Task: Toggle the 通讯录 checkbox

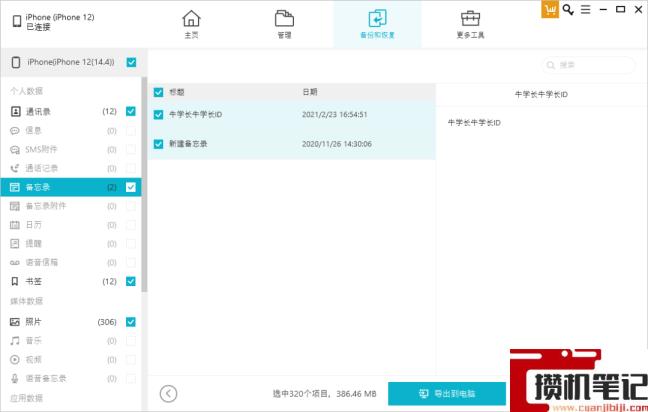Action: tap(131, 111)
